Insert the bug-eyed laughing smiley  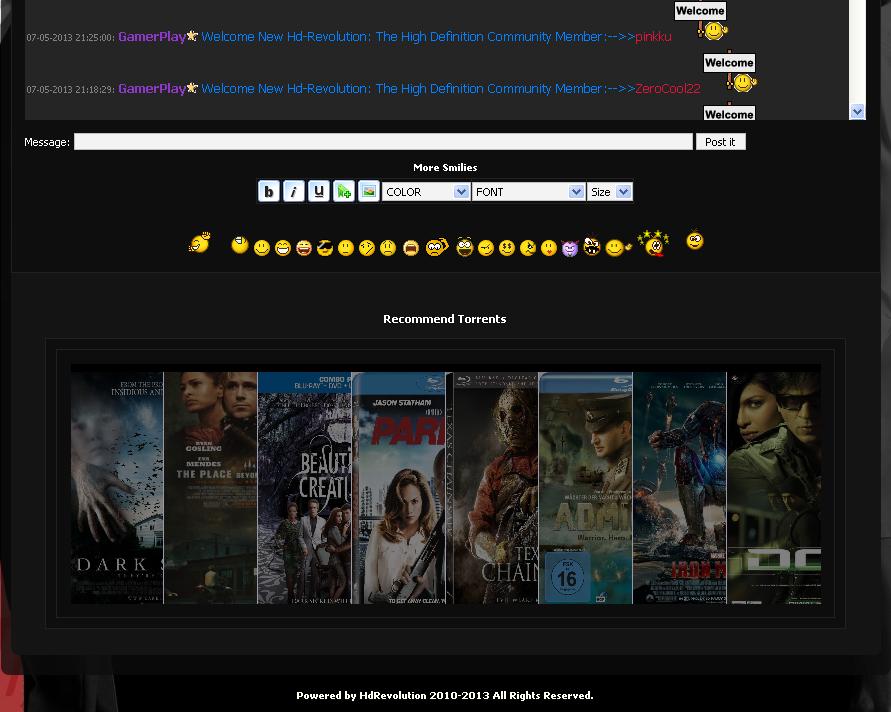(x=464, y=247)
